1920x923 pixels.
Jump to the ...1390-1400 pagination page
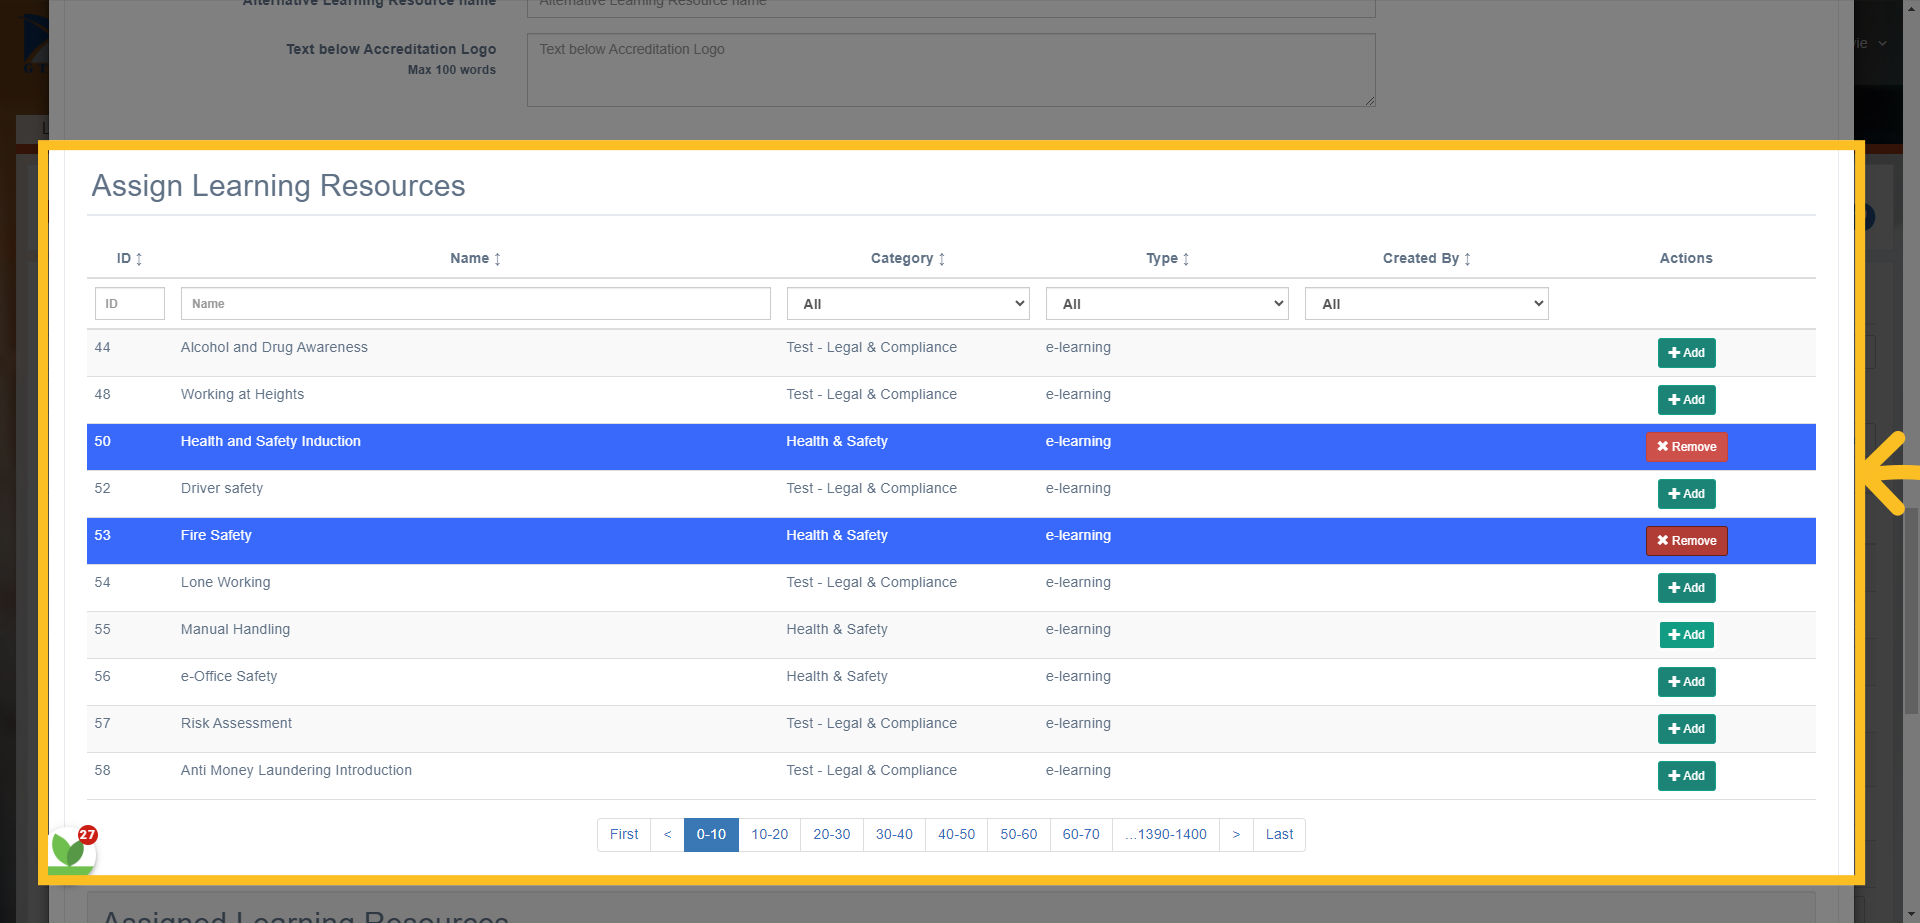point(1166,835)
